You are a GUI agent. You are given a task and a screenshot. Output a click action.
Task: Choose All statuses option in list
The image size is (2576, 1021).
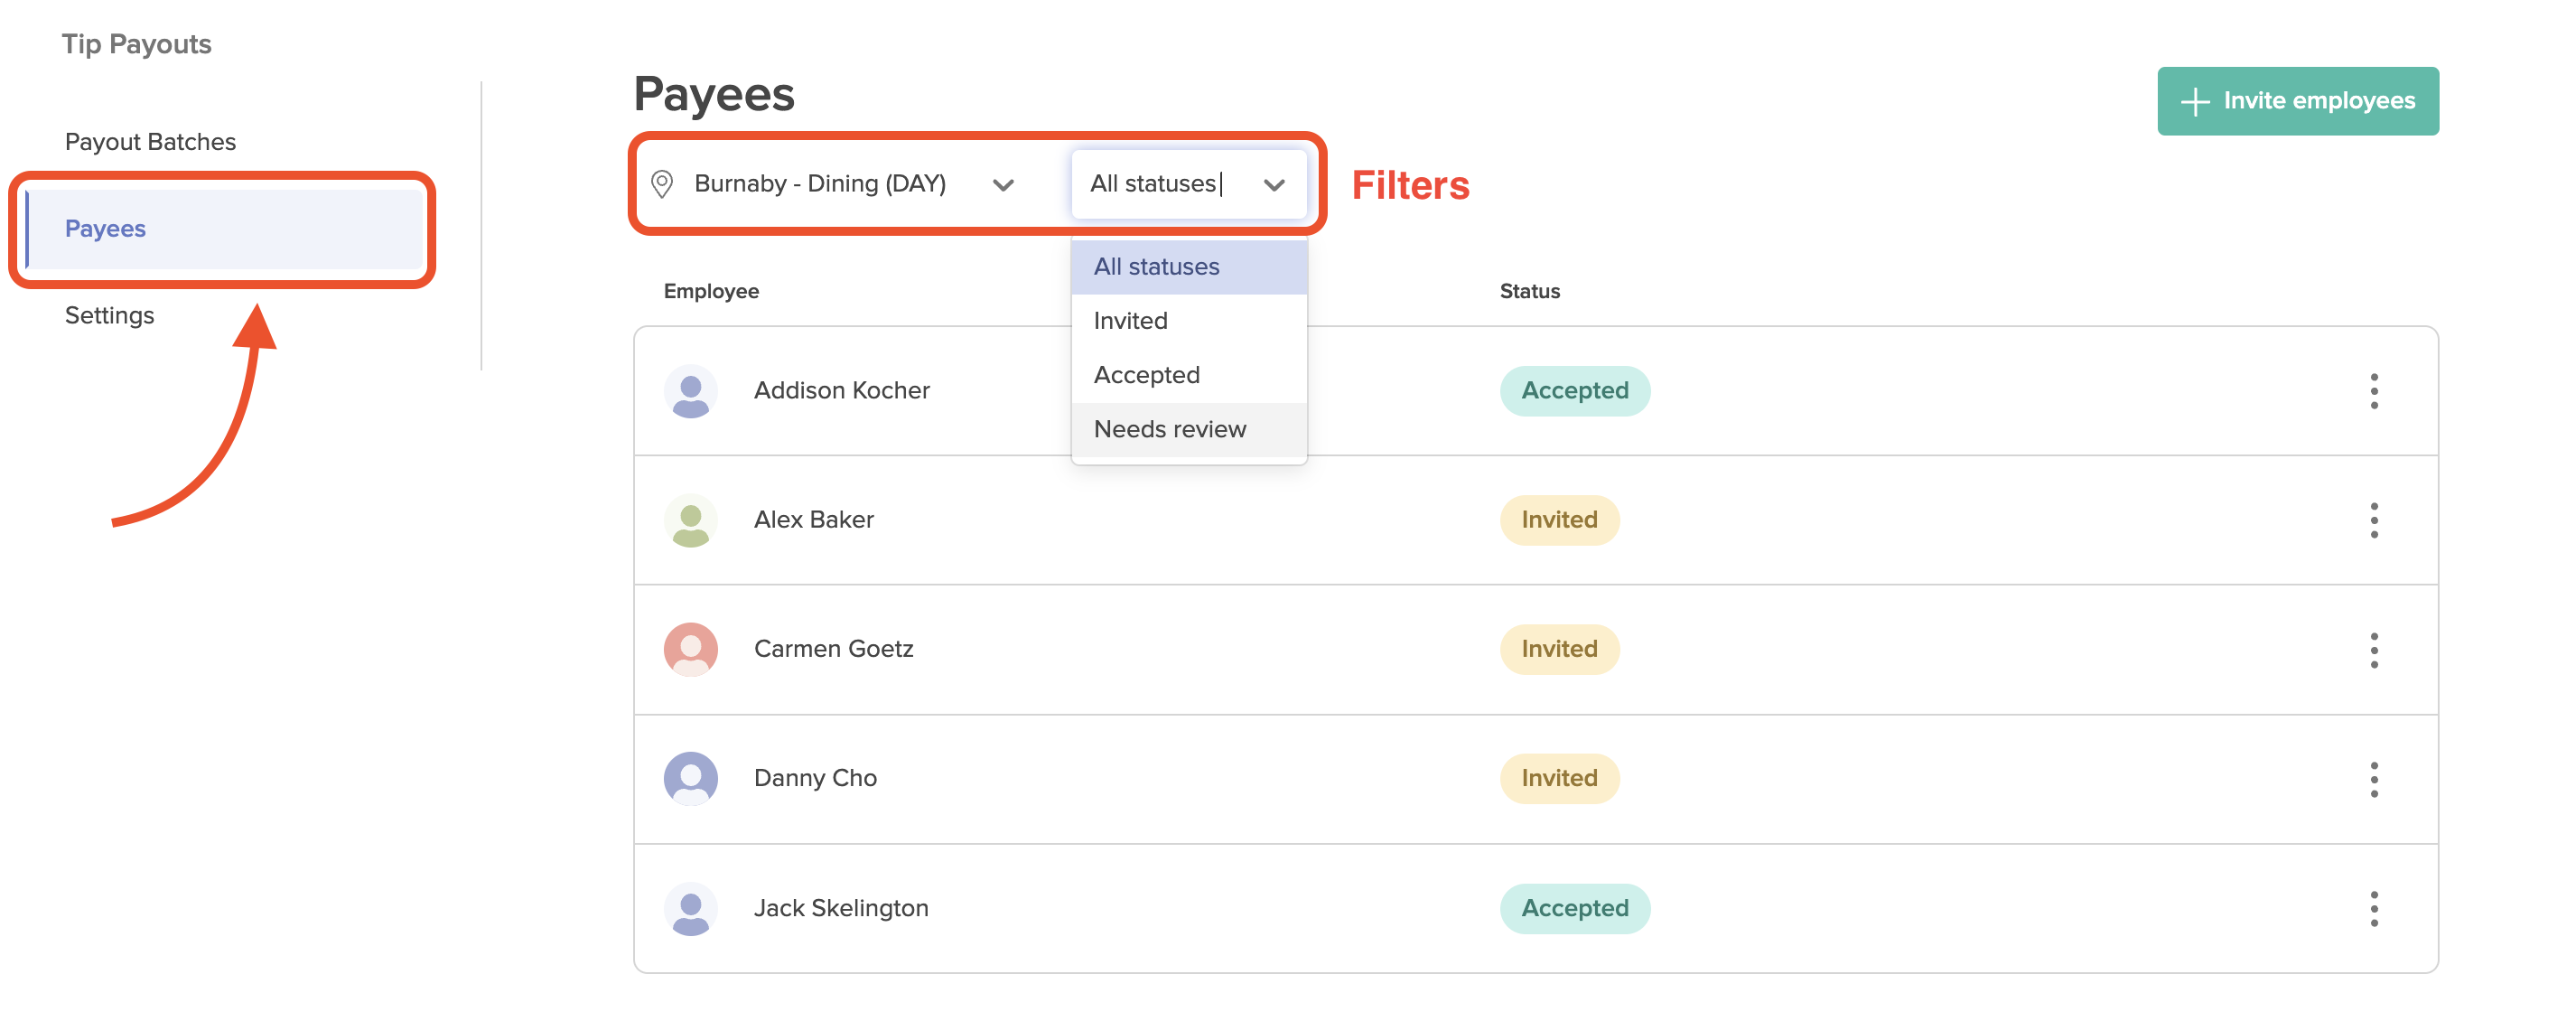1188,267
